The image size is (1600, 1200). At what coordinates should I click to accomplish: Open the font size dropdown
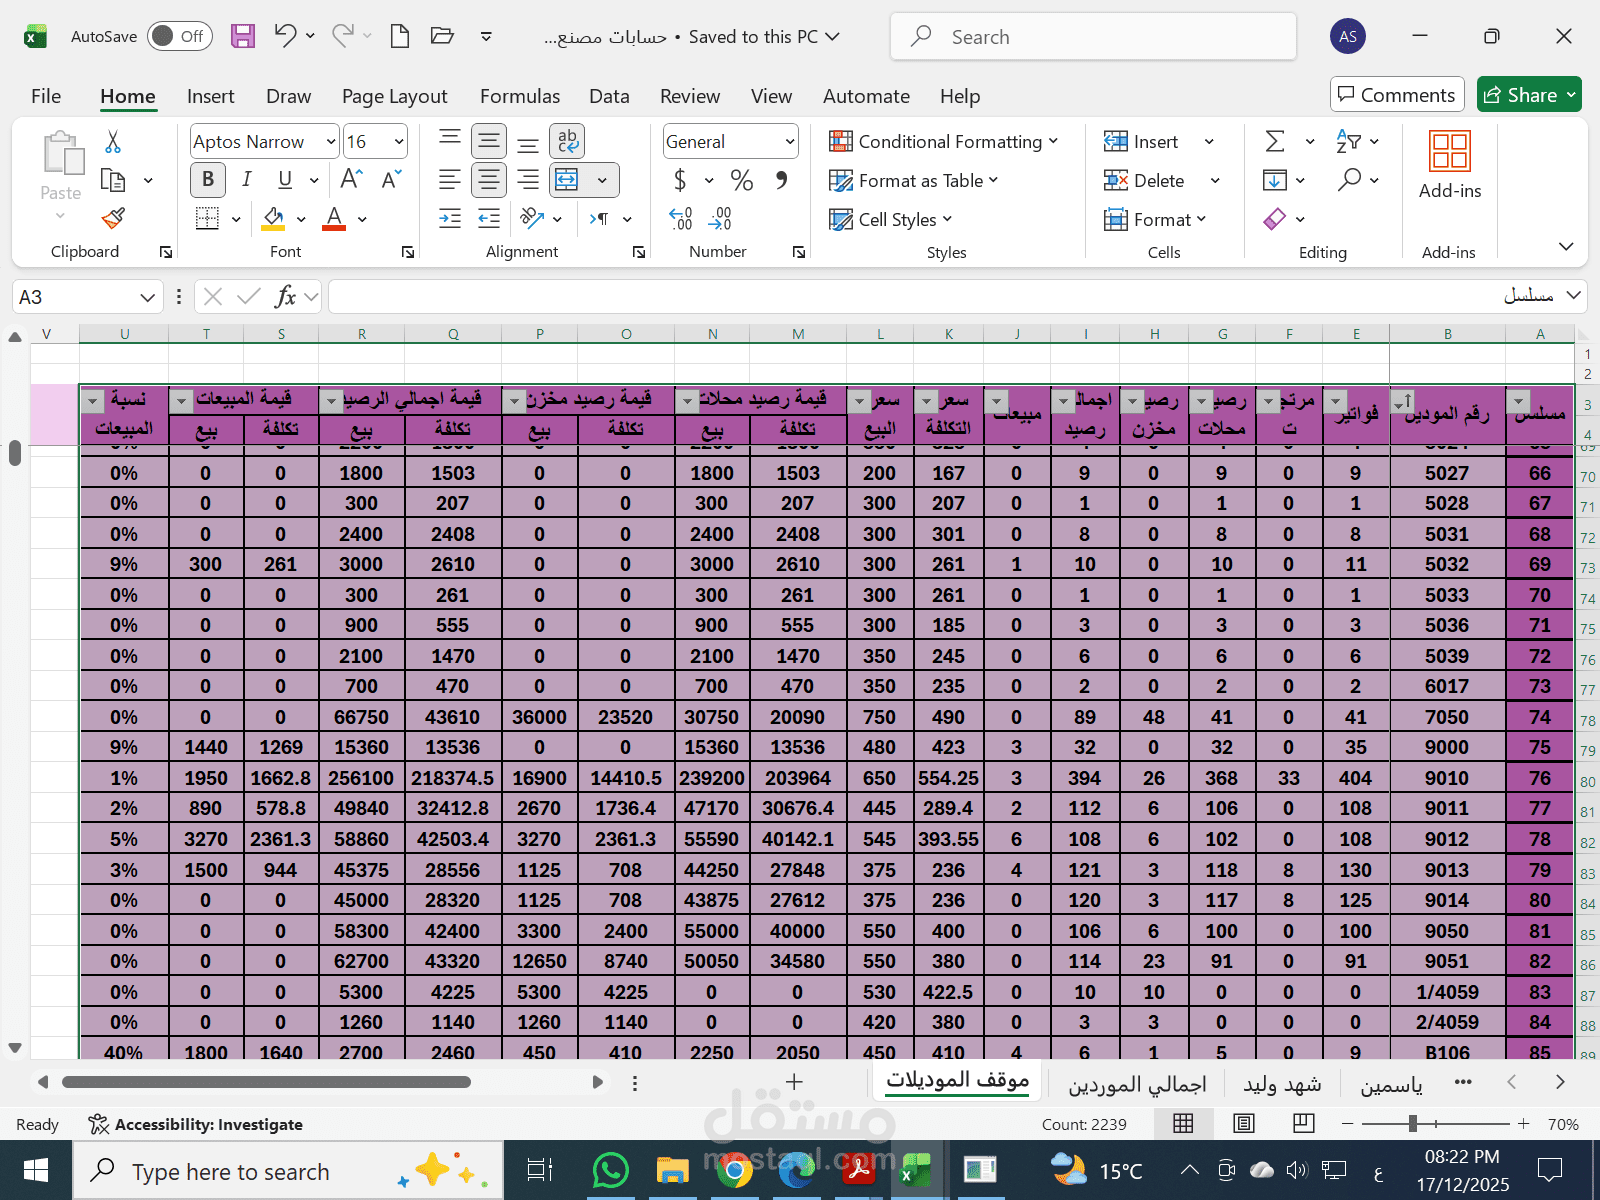[399, 142]
